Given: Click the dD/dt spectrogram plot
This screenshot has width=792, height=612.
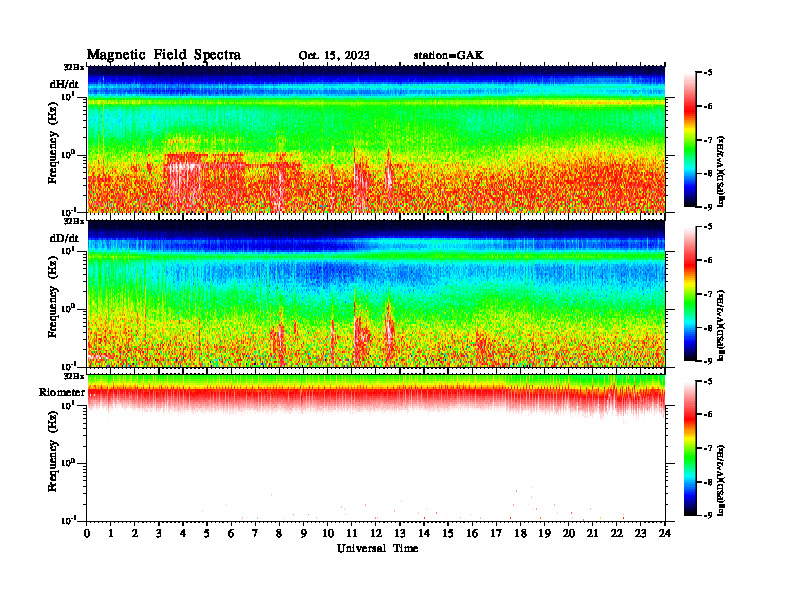Looking at the screenshot, I should click(x=376, y=293).
